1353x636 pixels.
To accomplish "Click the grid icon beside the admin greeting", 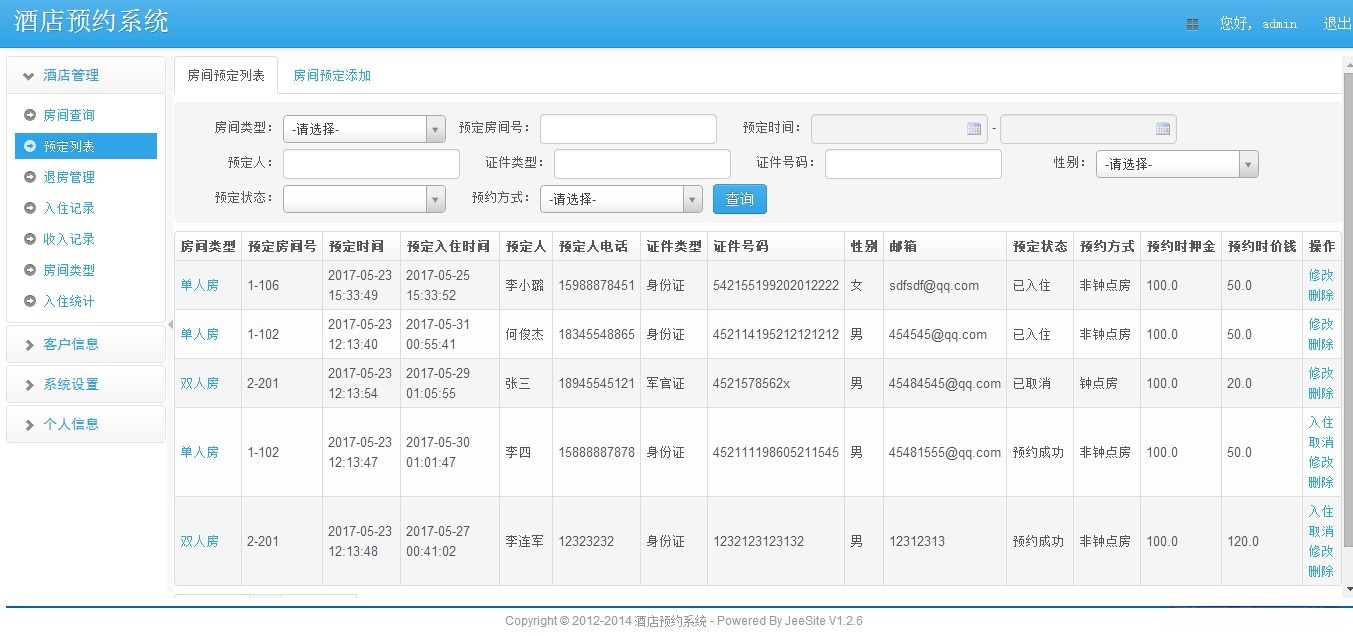I will 1192,24.
